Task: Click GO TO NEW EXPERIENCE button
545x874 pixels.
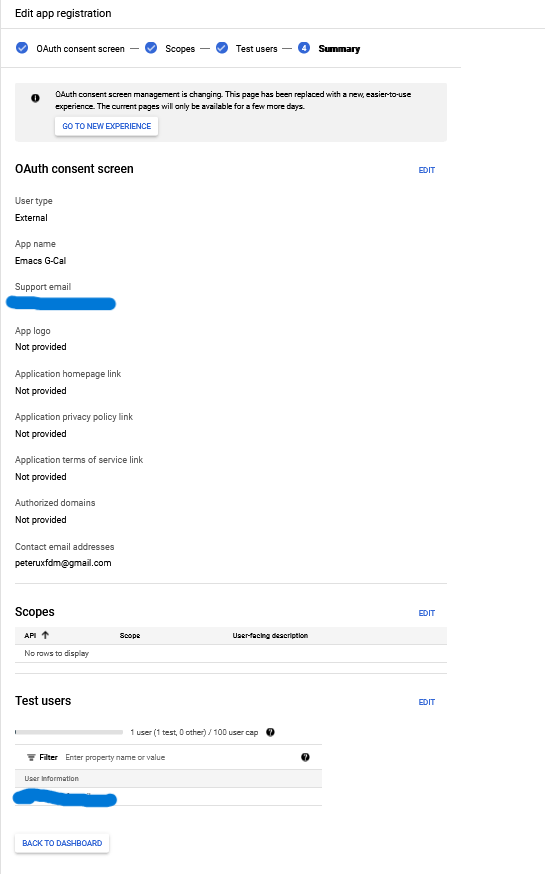Action: pyautogui.click(x=106, y=126)
